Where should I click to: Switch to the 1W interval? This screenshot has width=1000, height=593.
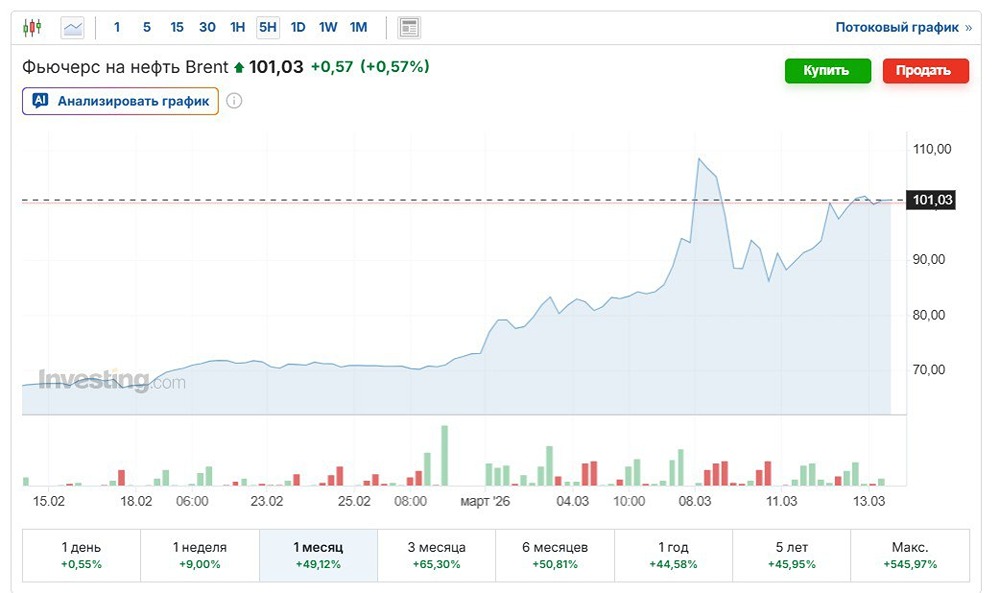click(x=328, y=27)
